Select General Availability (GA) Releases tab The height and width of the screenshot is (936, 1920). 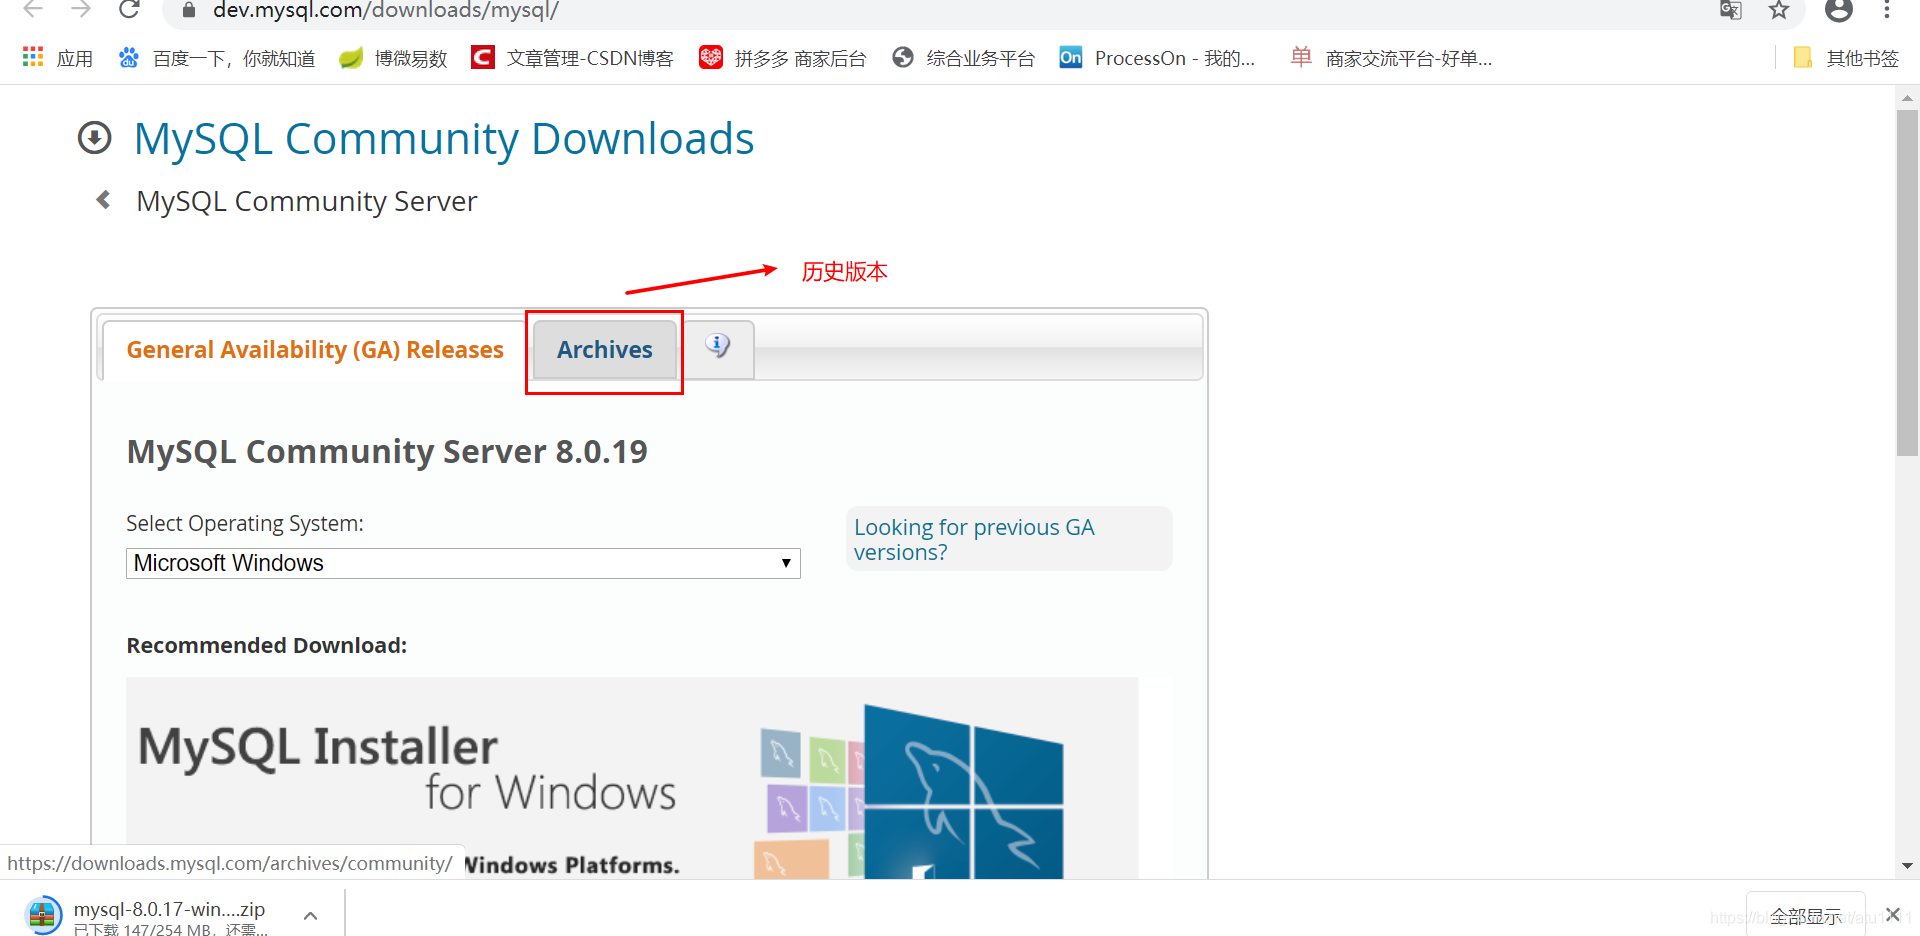315,350
